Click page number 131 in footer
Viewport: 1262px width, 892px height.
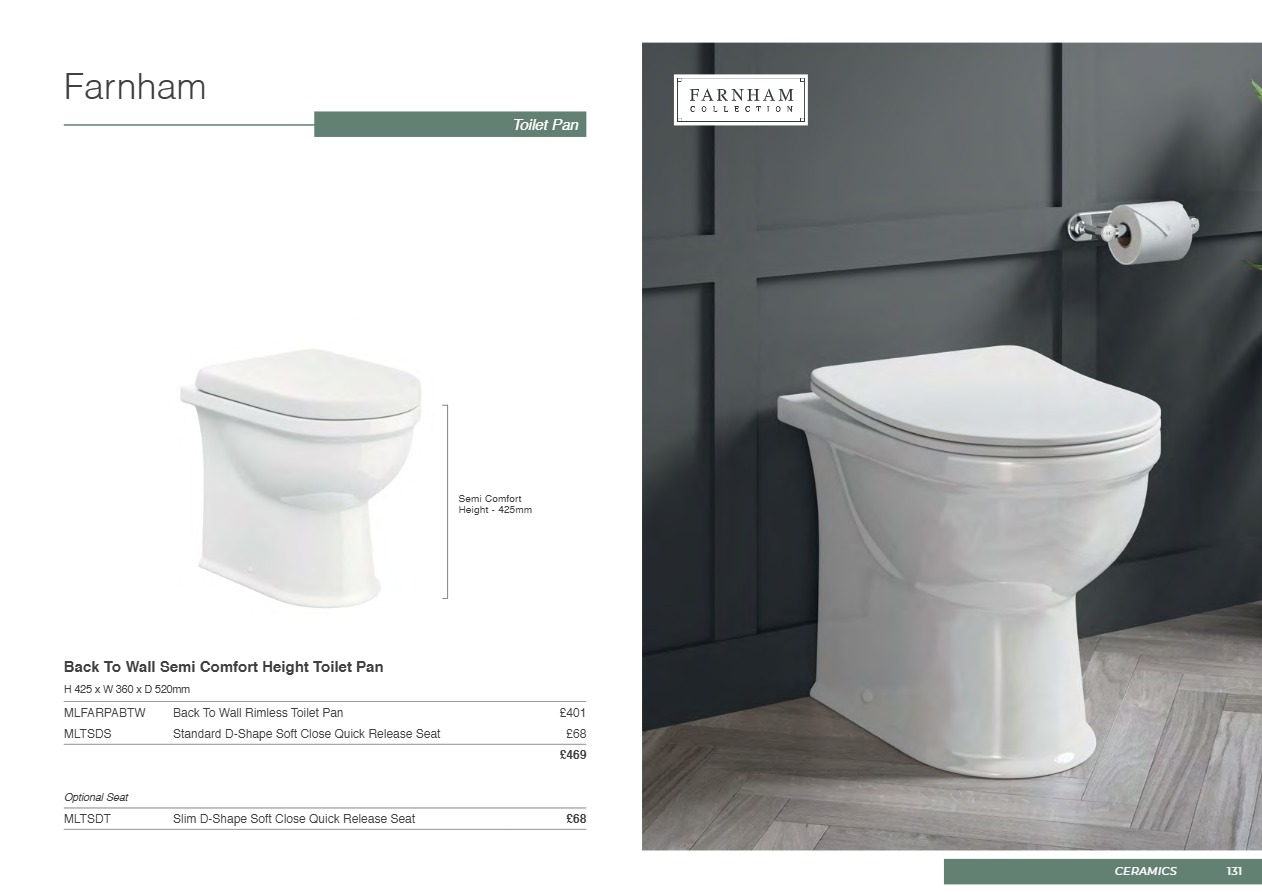pos(1234,871)
